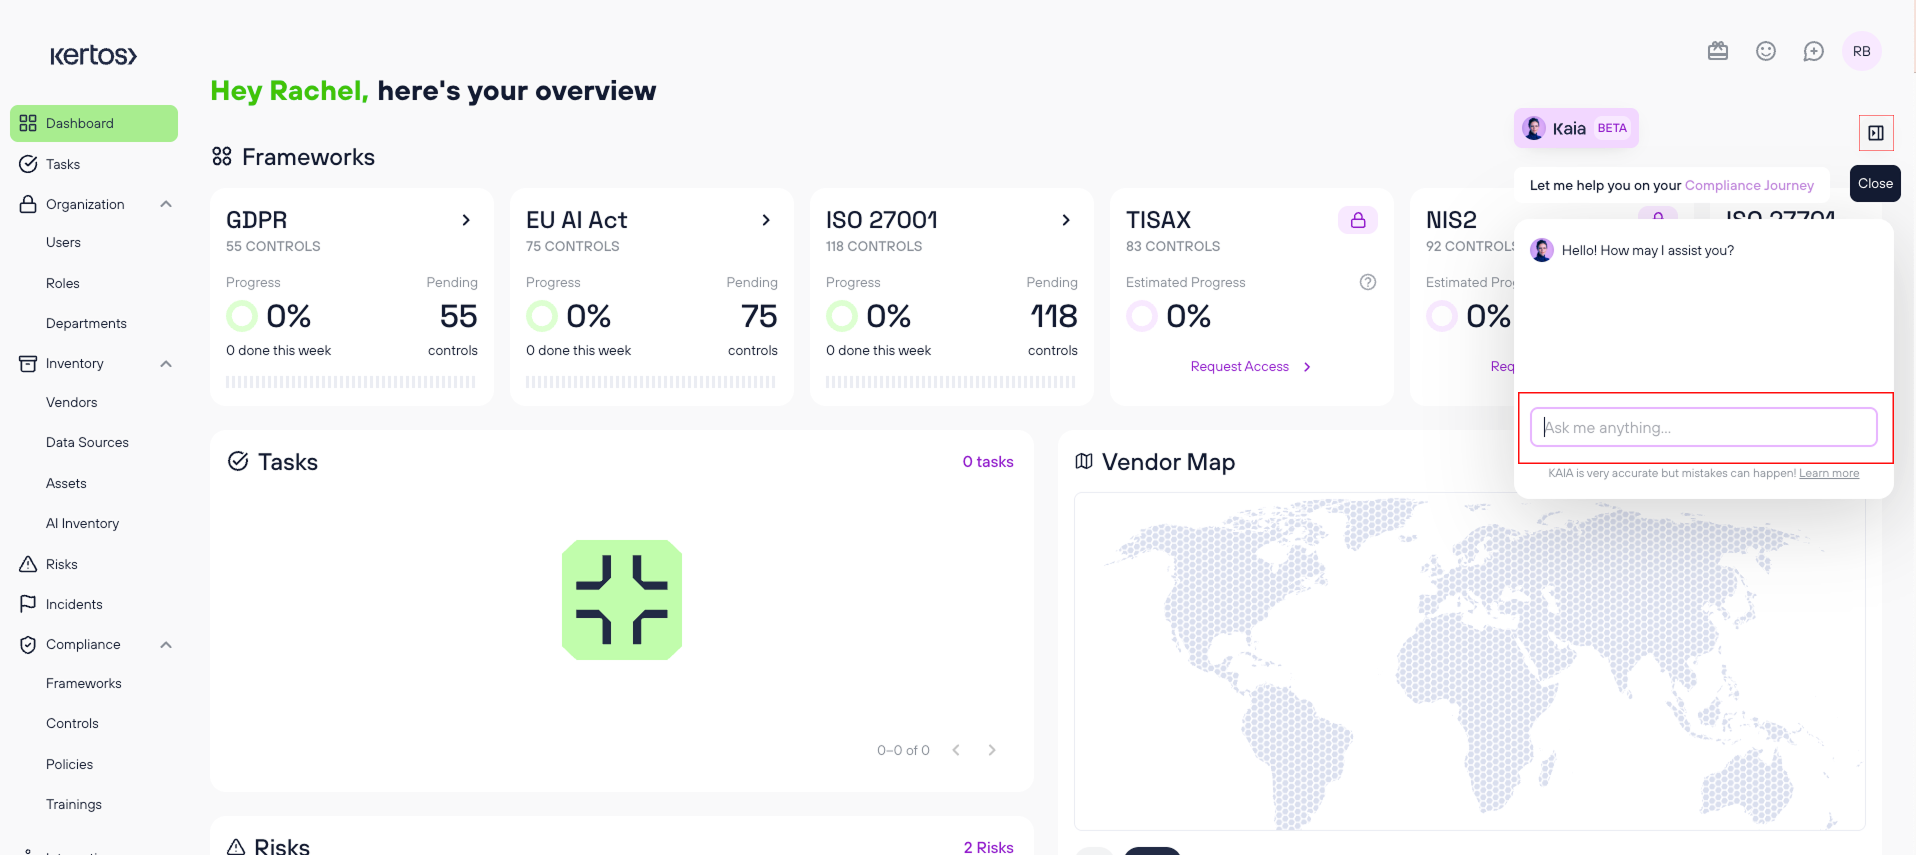1916x855 pixels.
Task: Open AI Inventory in sidebar
Action: [82, 523]
